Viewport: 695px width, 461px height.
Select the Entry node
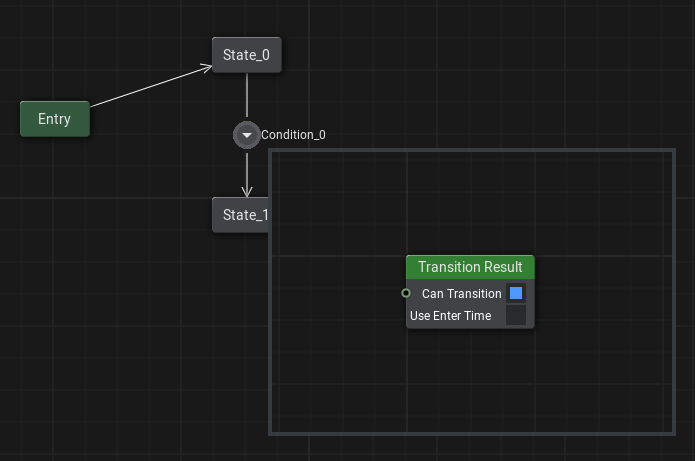[x=55, y=119]
